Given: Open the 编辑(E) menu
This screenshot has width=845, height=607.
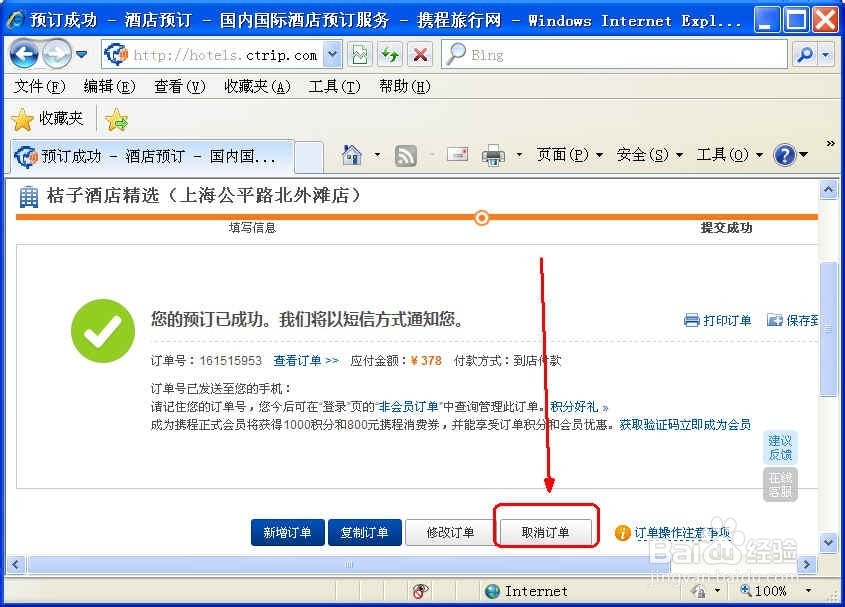Looking at the screenshot, I should click(x=109, y=86).
